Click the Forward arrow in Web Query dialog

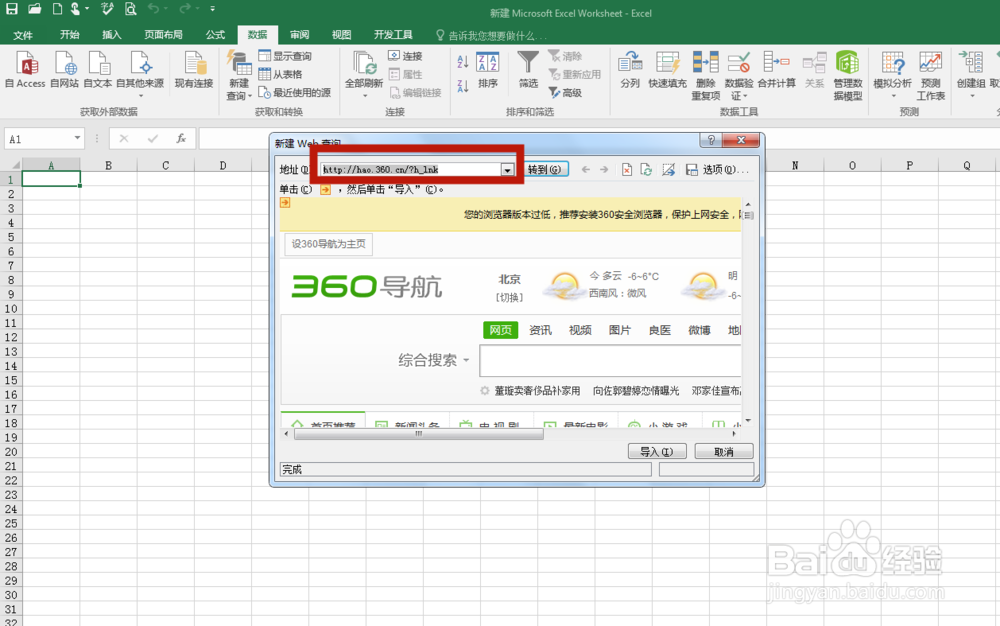click(603, 170)
